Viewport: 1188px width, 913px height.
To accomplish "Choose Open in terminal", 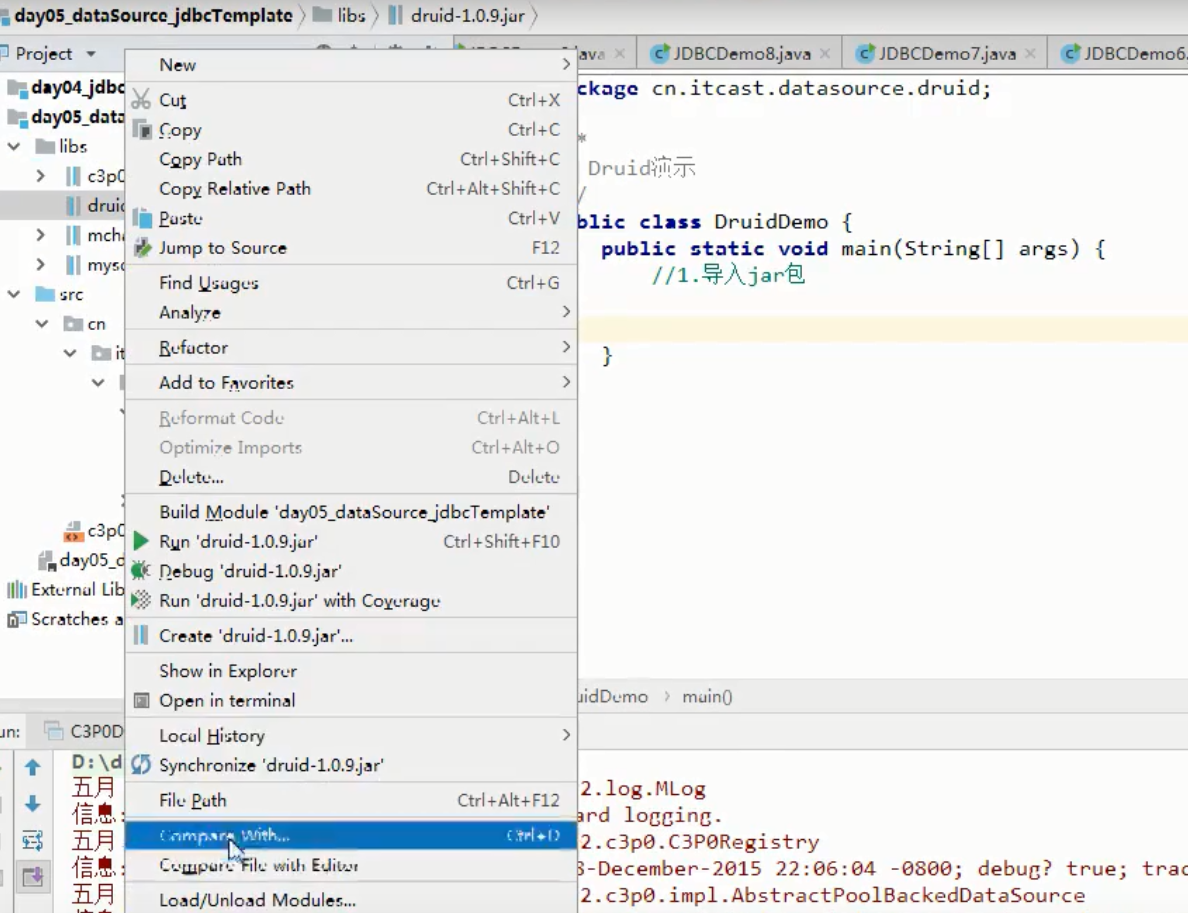I will (350, 700).
